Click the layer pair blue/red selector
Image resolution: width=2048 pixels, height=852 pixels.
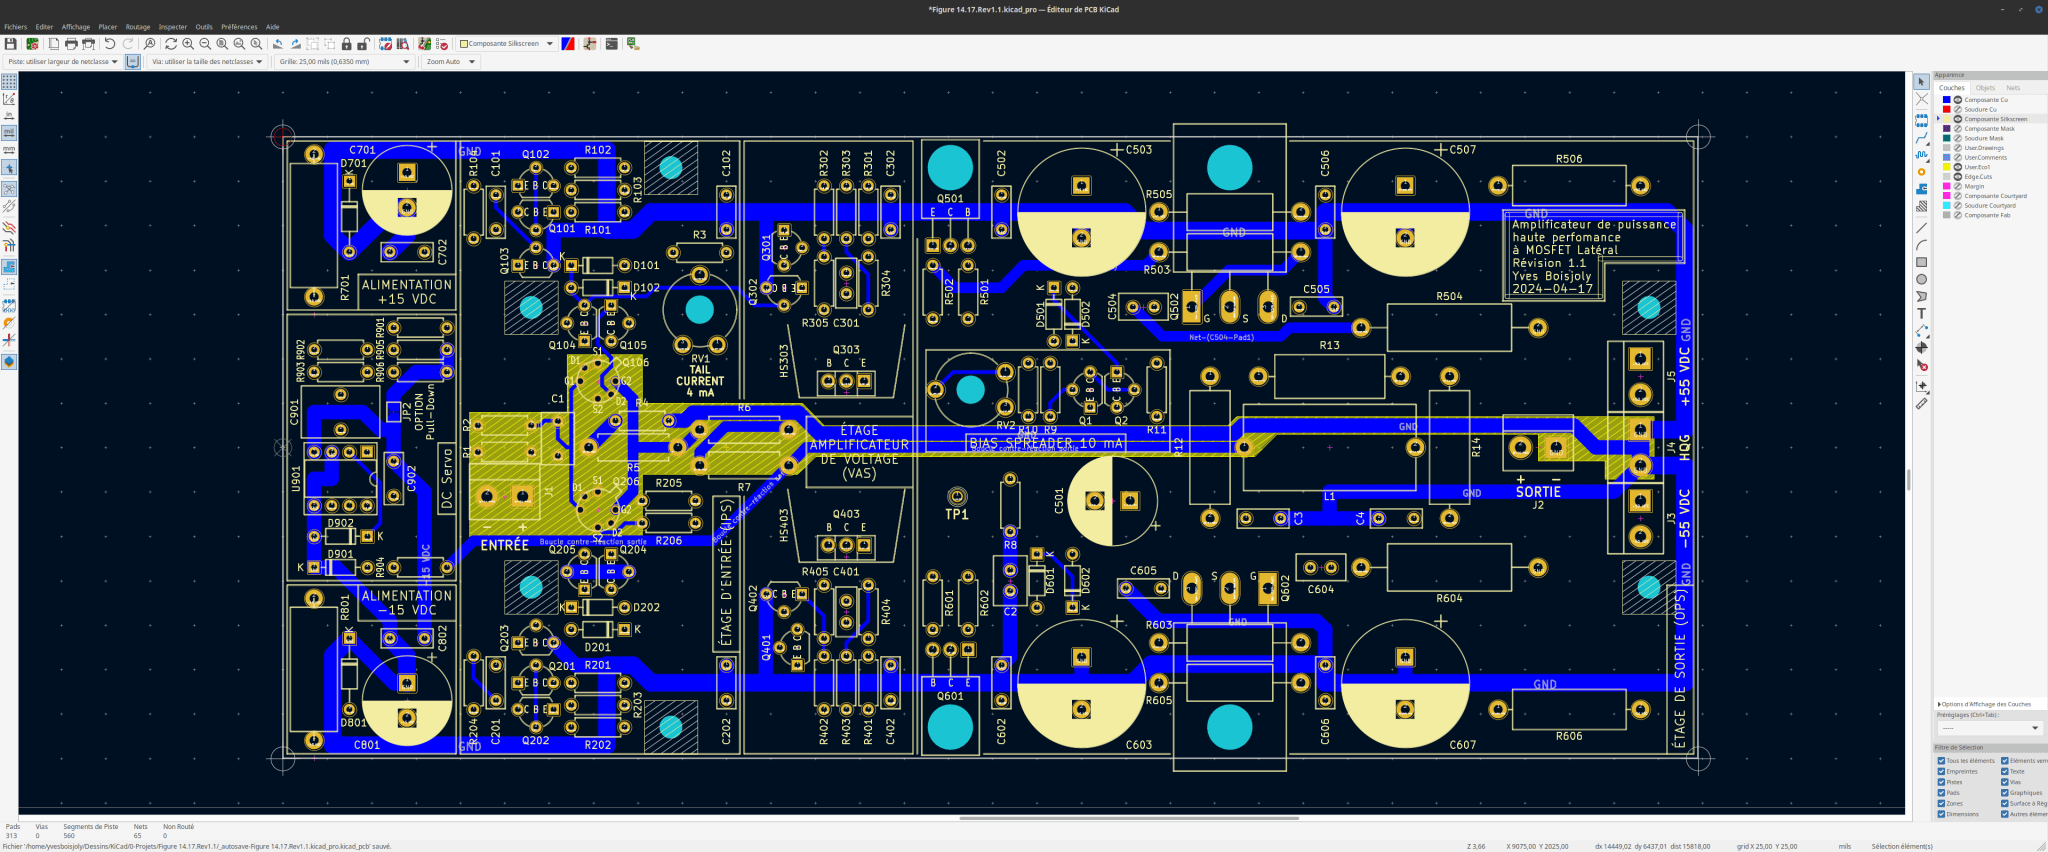coord(568,44)
